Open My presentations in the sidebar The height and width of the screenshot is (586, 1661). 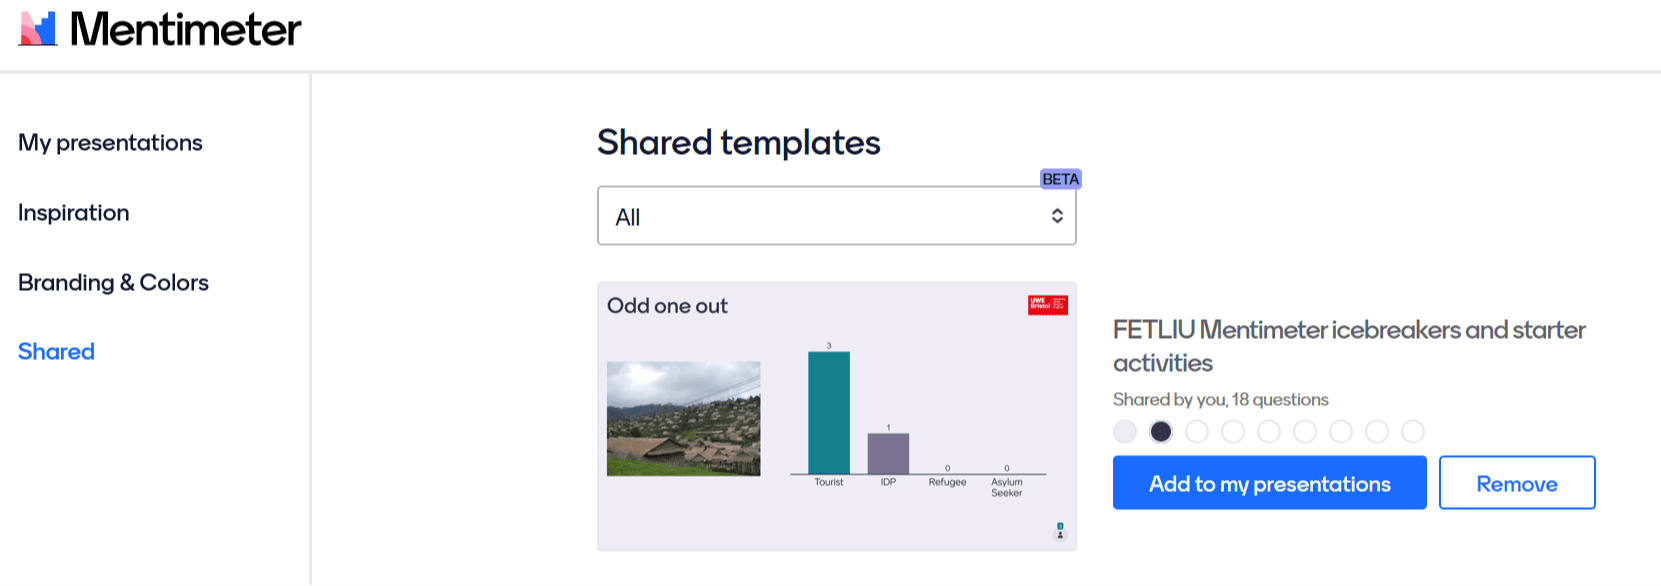(110, 143)
